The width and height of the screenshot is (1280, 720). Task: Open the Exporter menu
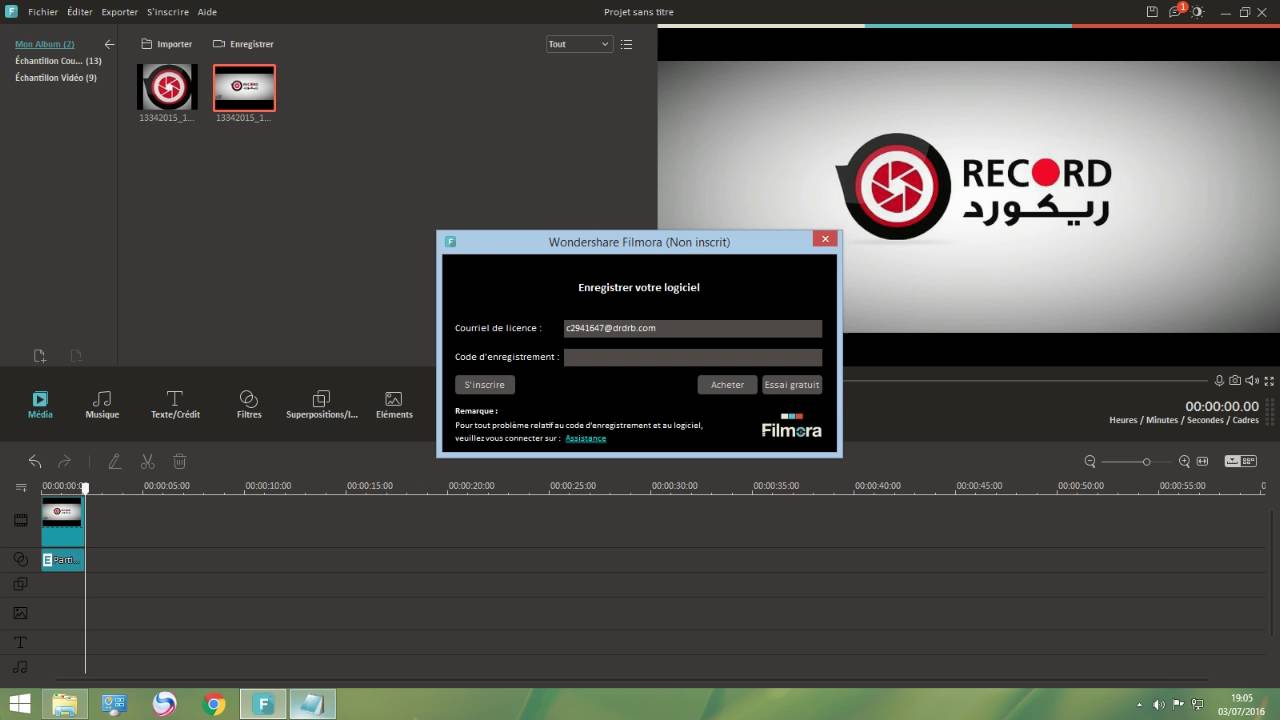click(x=119, y=12)
